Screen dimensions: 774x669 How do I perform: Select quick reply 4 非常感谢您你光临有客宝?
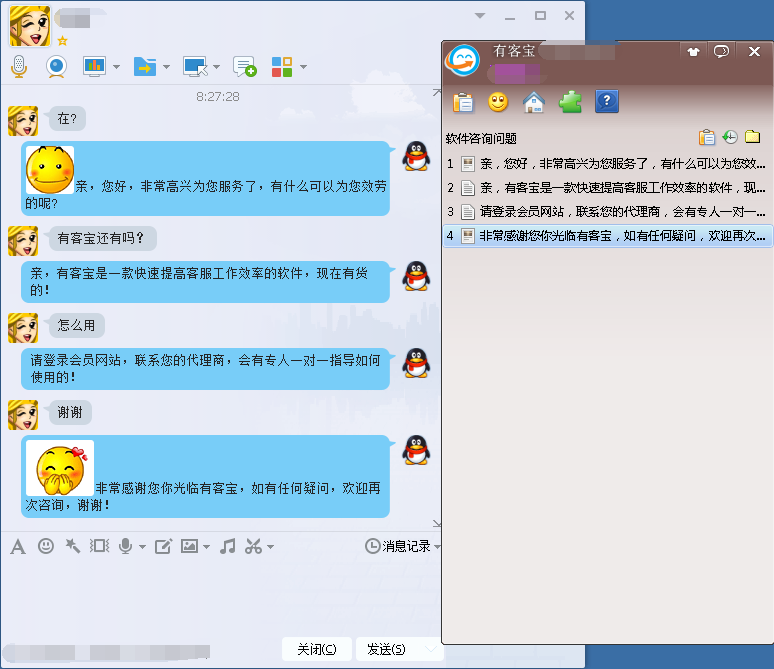tap(607, 236)
